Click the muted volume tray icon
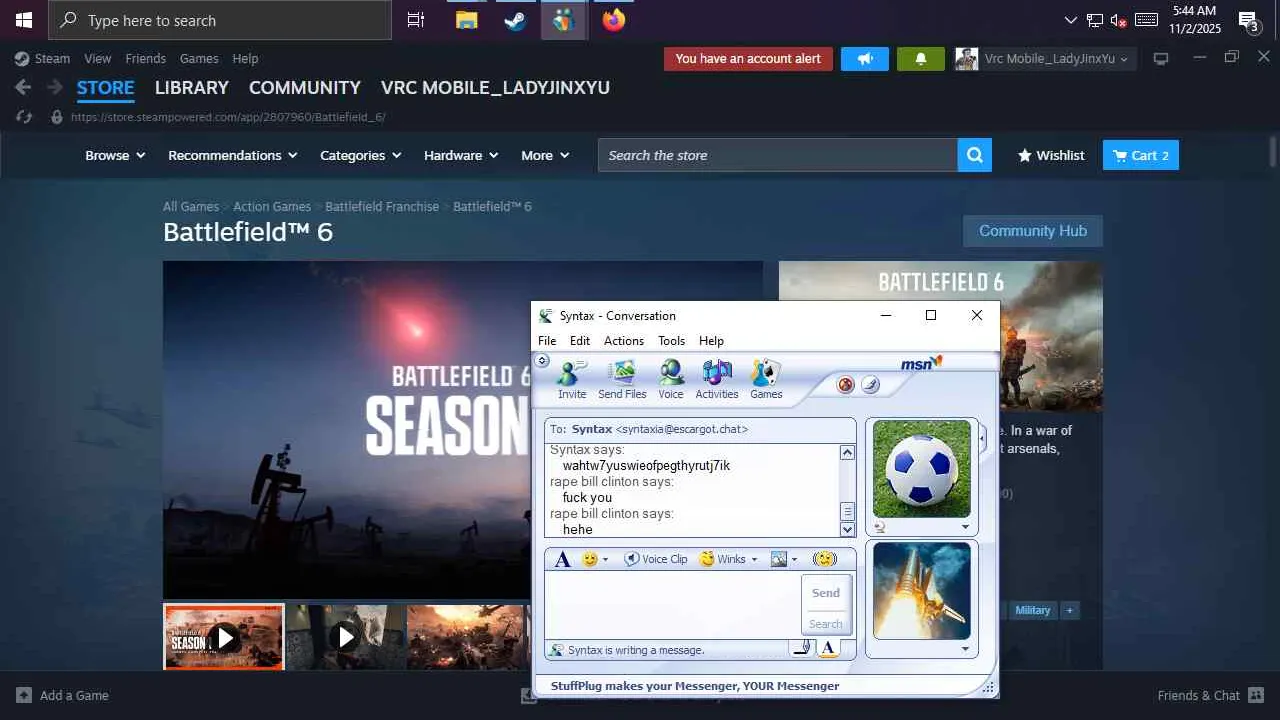The height and width of the screenshot is (720, 1280). [1119, 20]
